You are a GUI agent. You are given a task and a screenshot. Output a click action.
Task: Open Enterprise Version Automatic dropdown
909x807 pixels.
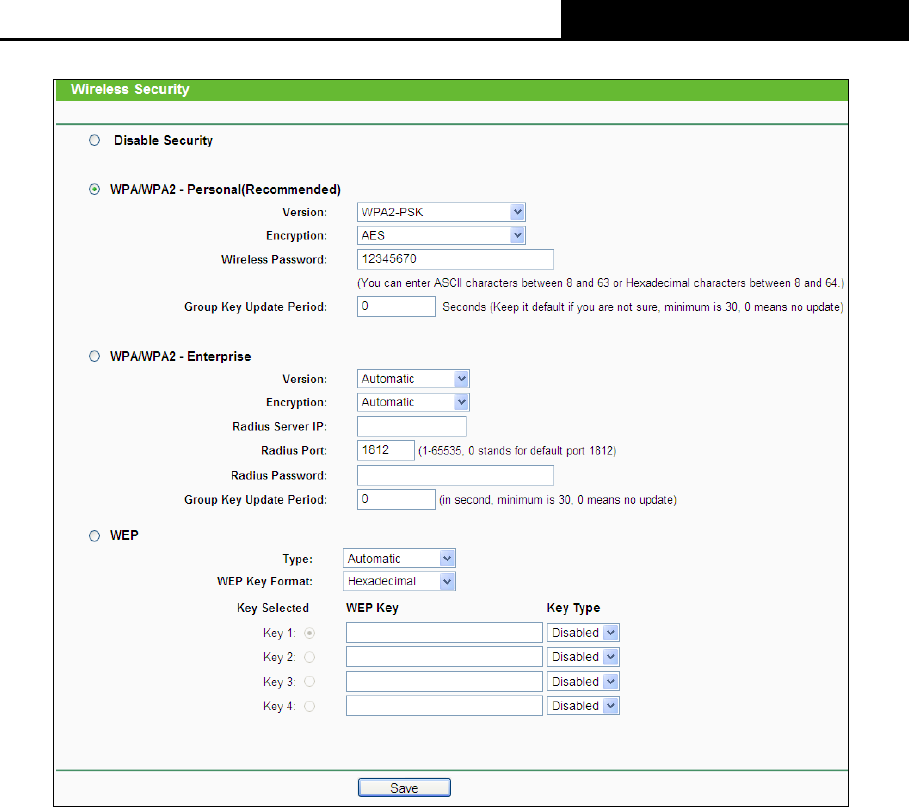click(413, 379)
